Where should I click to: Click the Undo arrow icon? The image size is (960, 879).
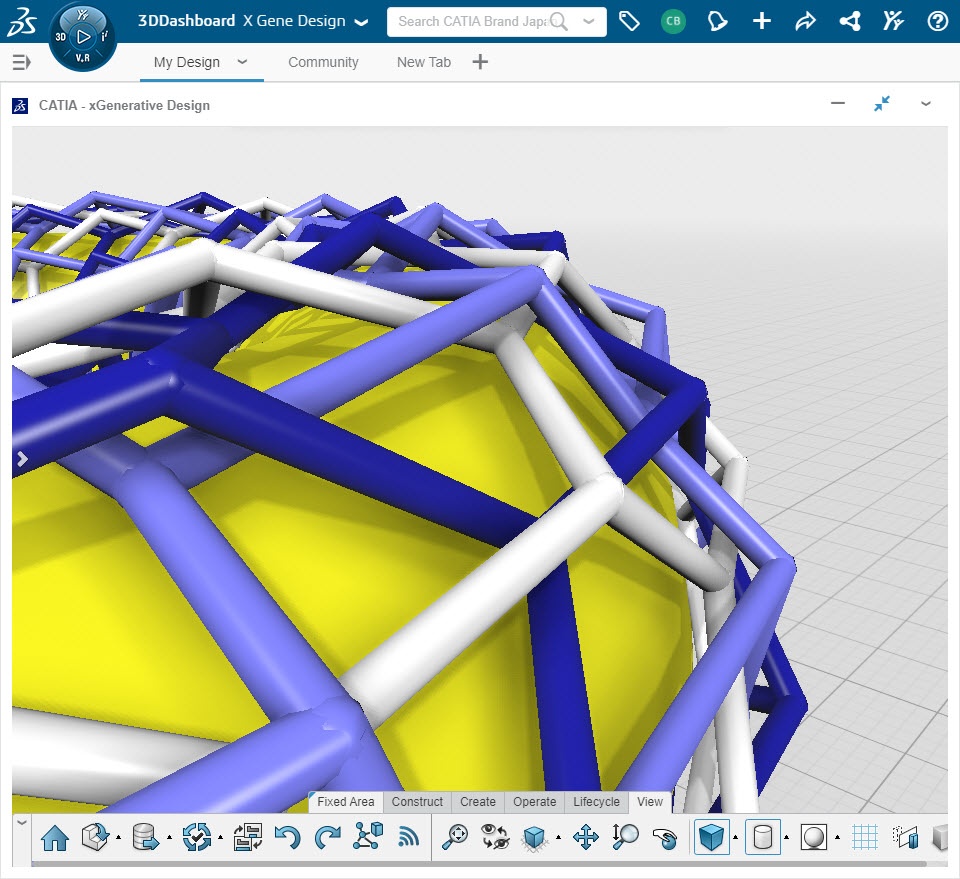(x=287, y=837)
